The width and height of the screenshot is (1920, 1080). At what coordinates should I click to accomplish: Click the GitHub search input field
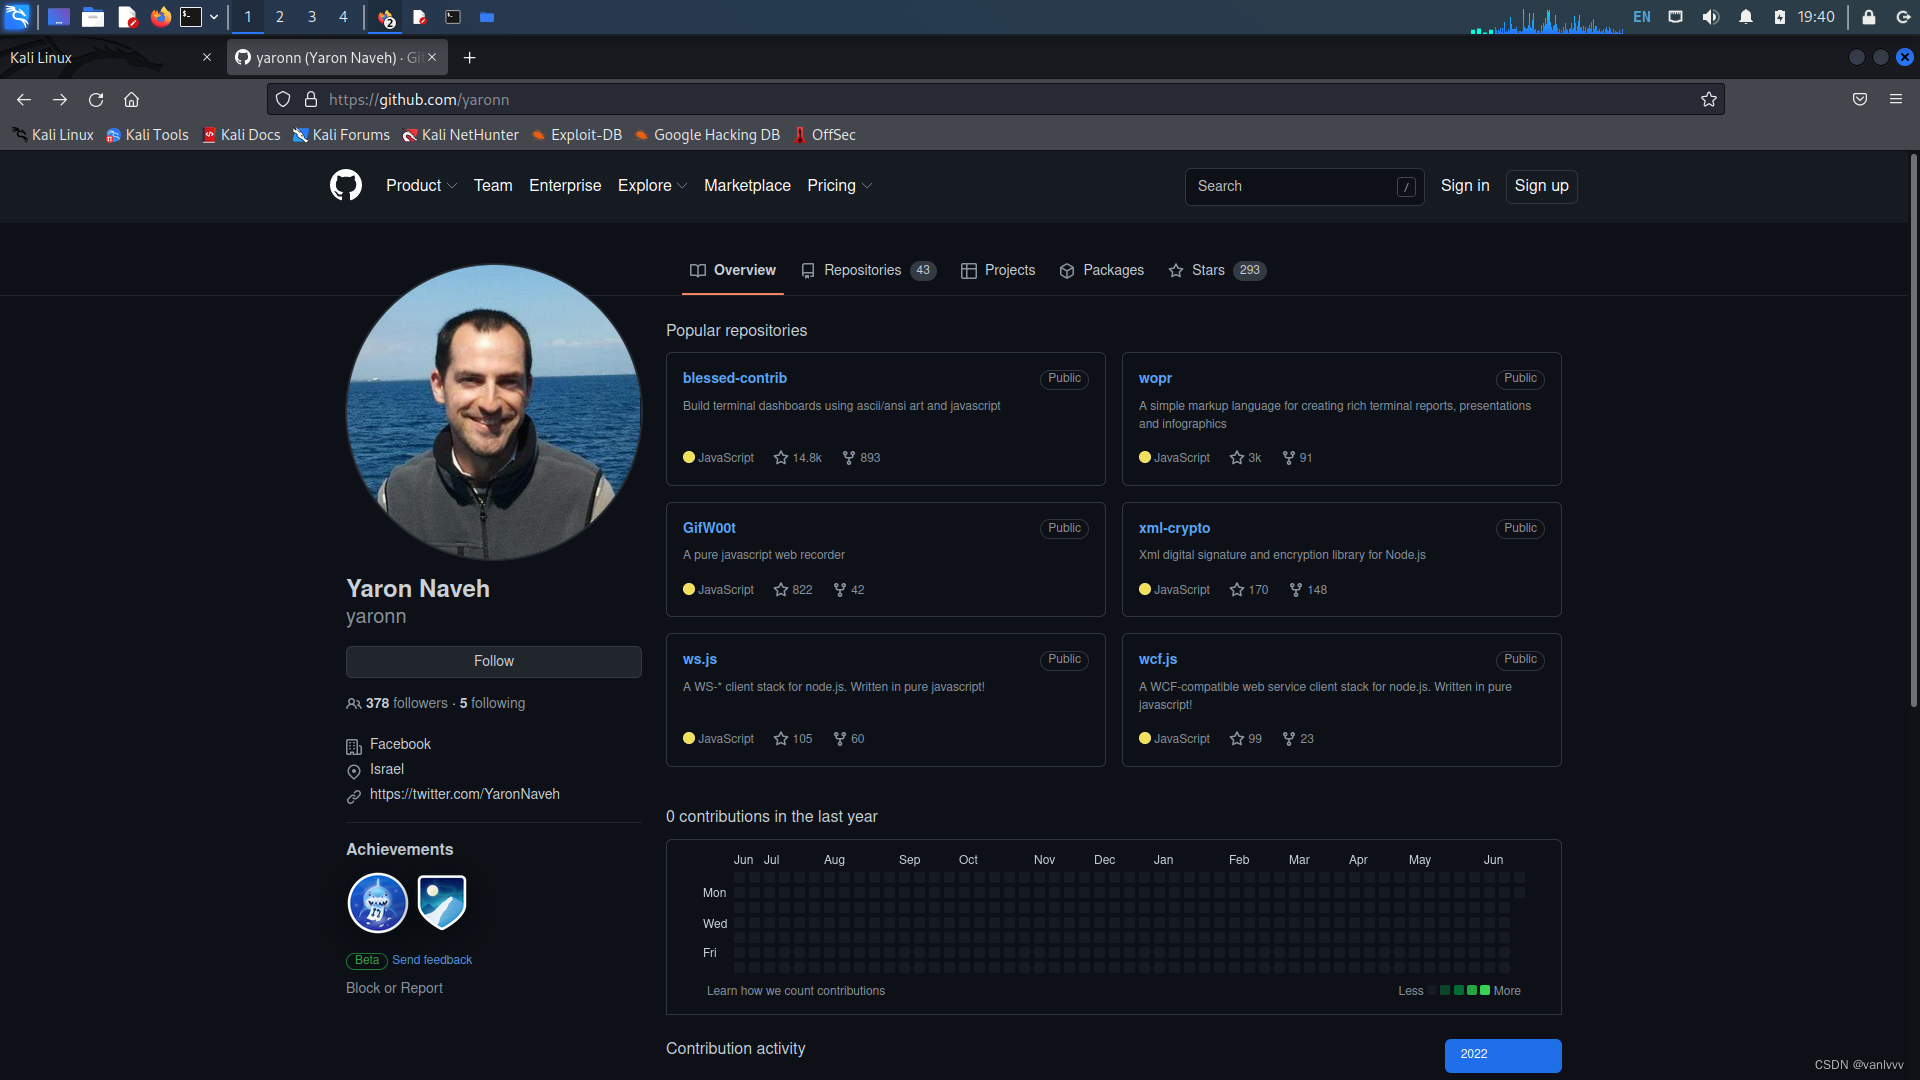[1304, 186]
